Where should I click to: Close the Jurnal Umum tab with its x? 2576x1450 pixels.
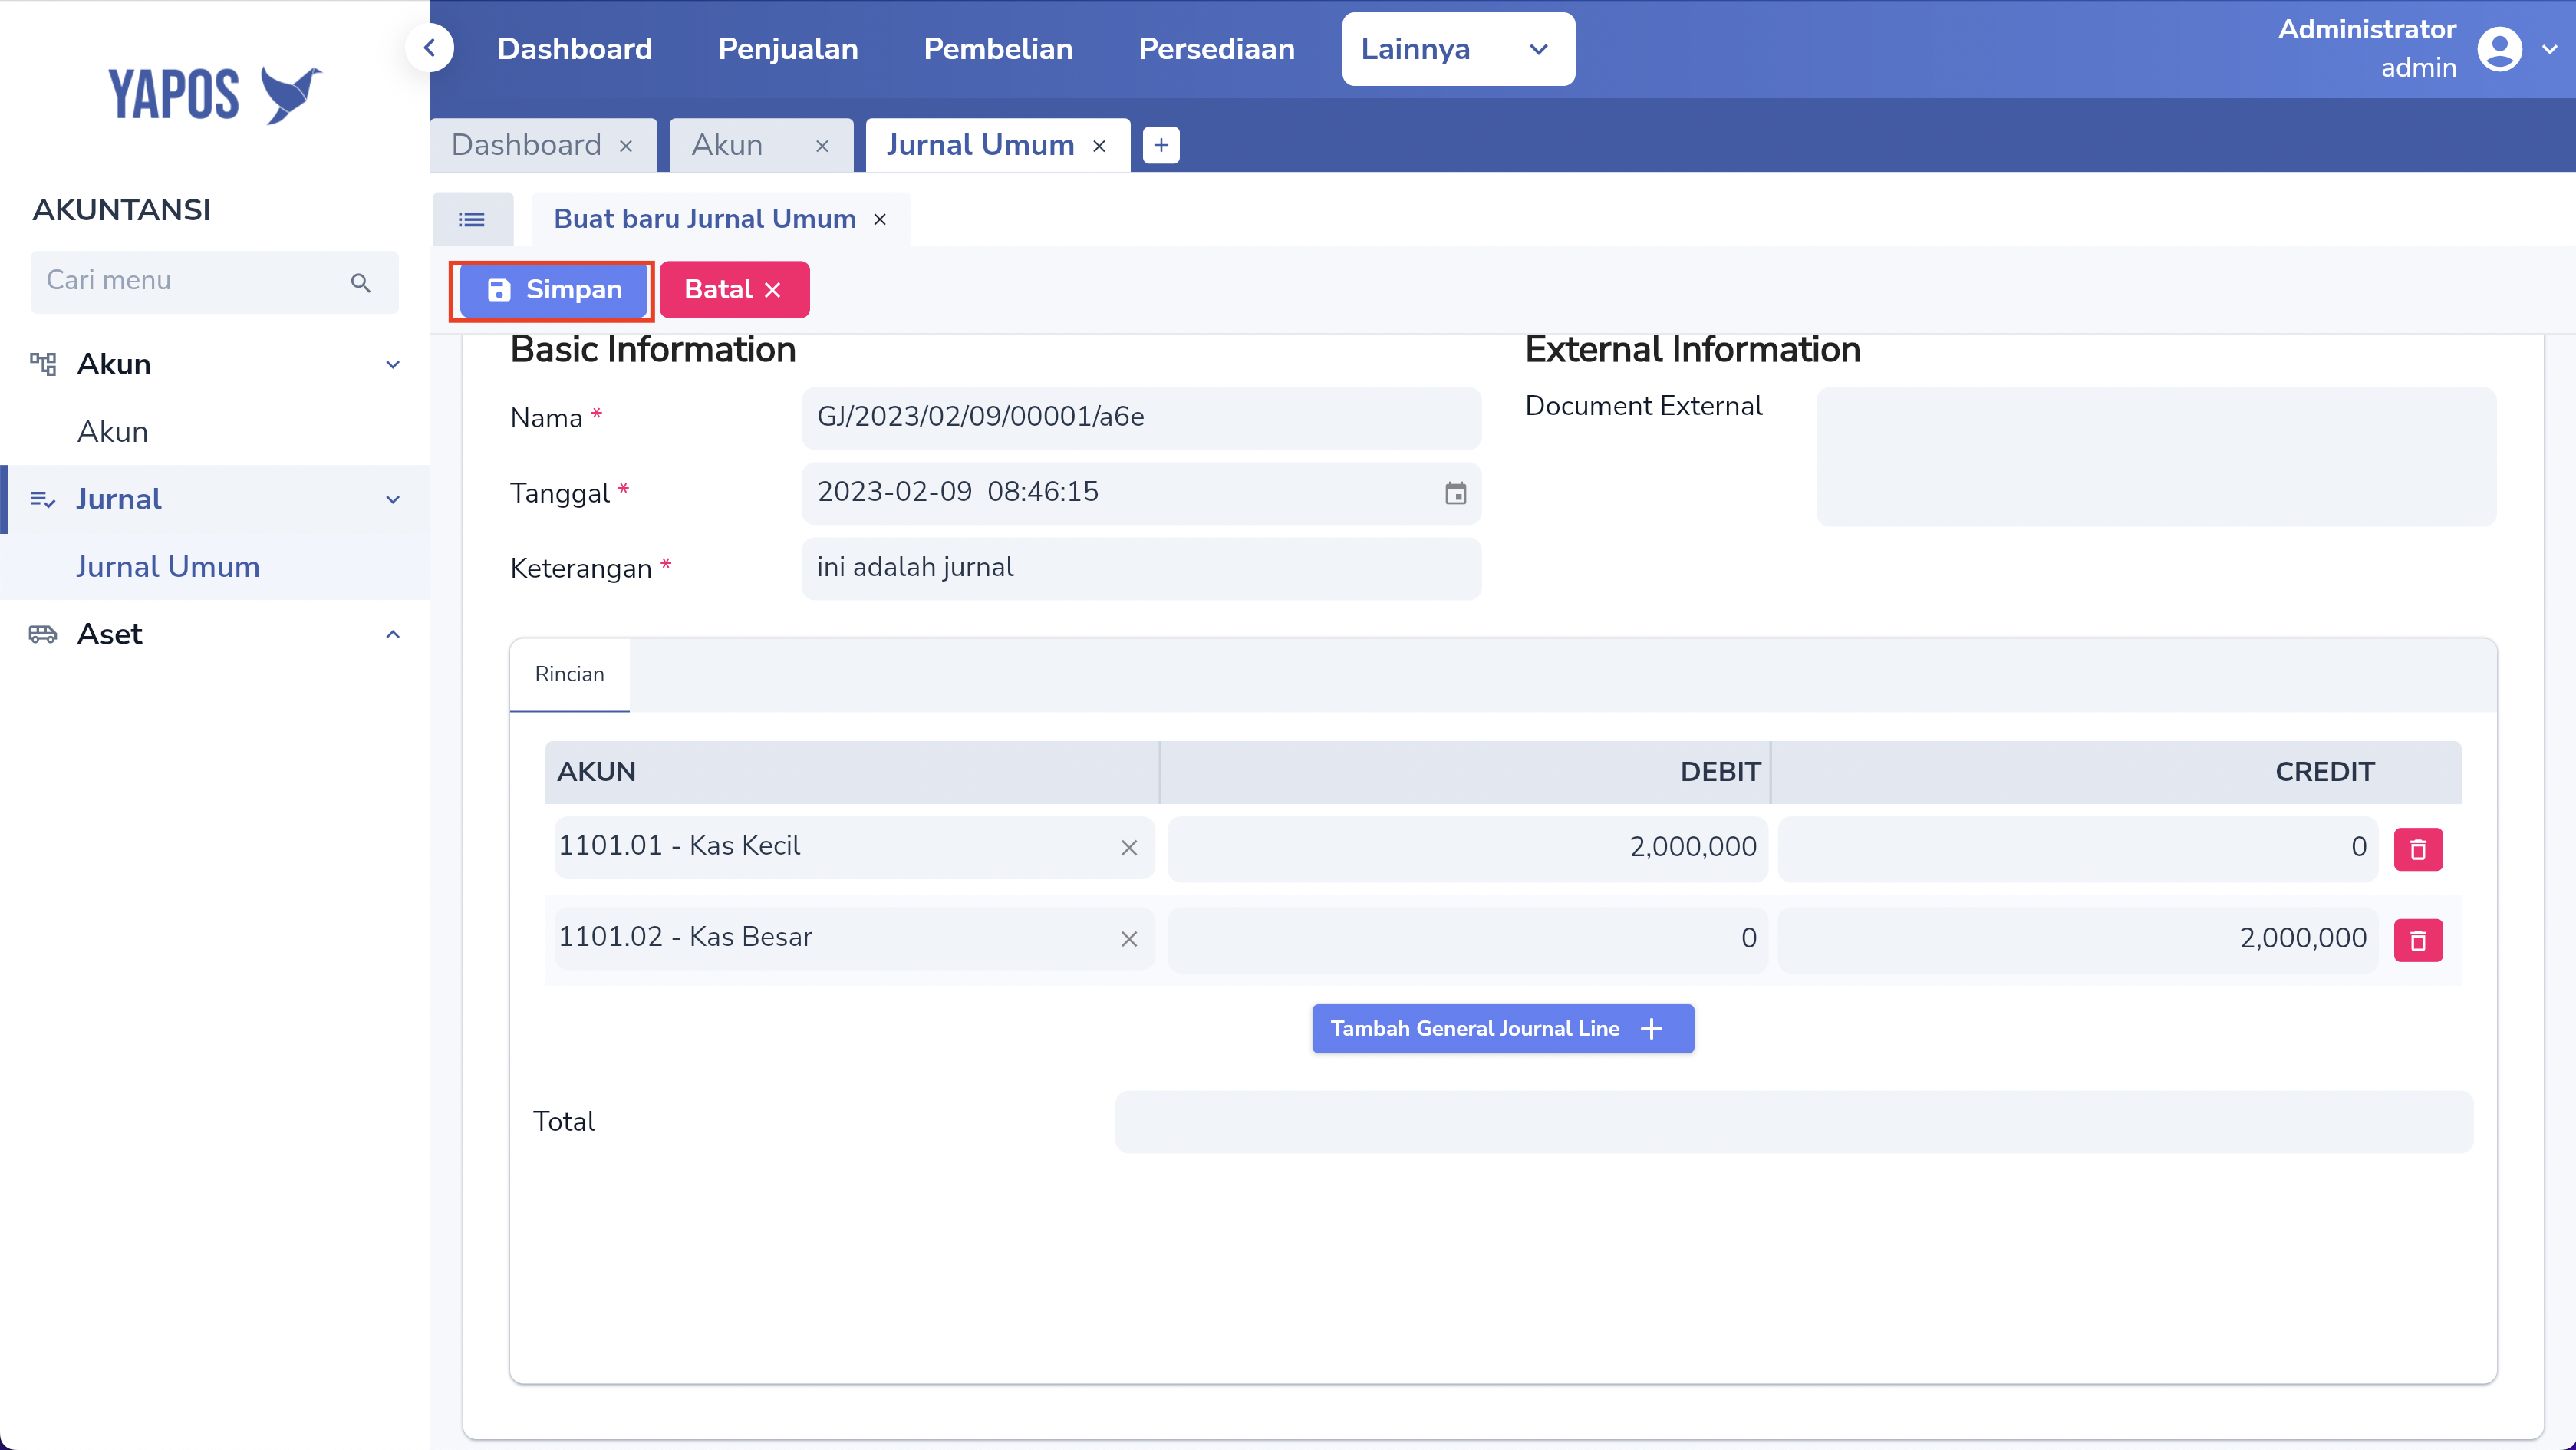pyautogui.click(x=1099, y=146)
